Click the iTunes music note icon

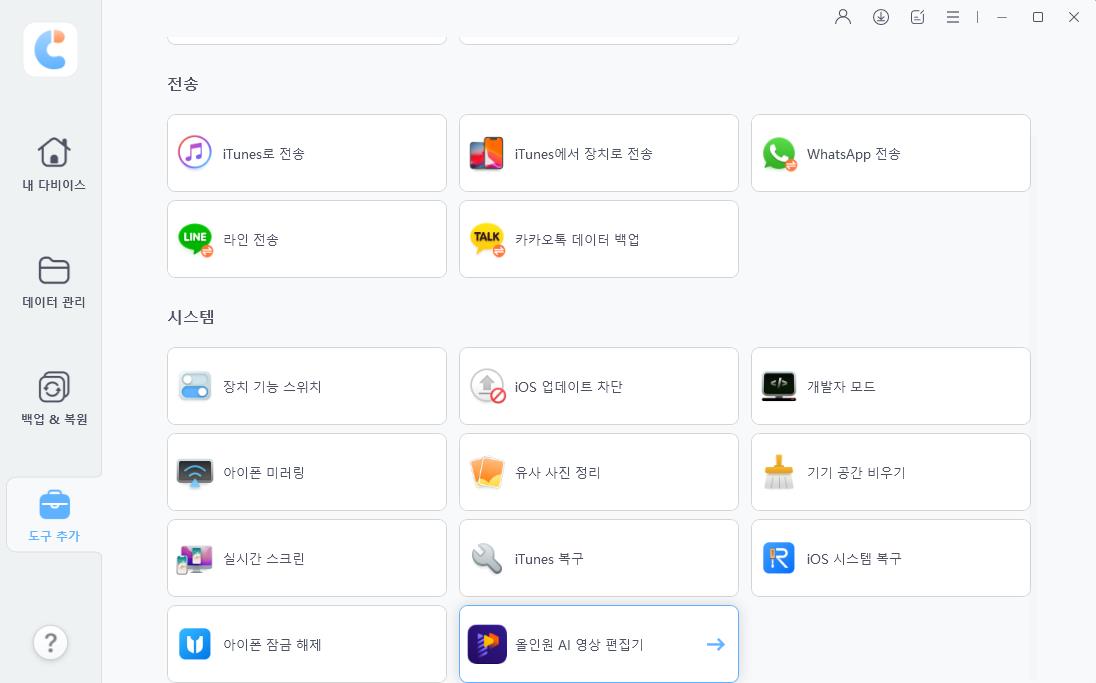[195, 153]
